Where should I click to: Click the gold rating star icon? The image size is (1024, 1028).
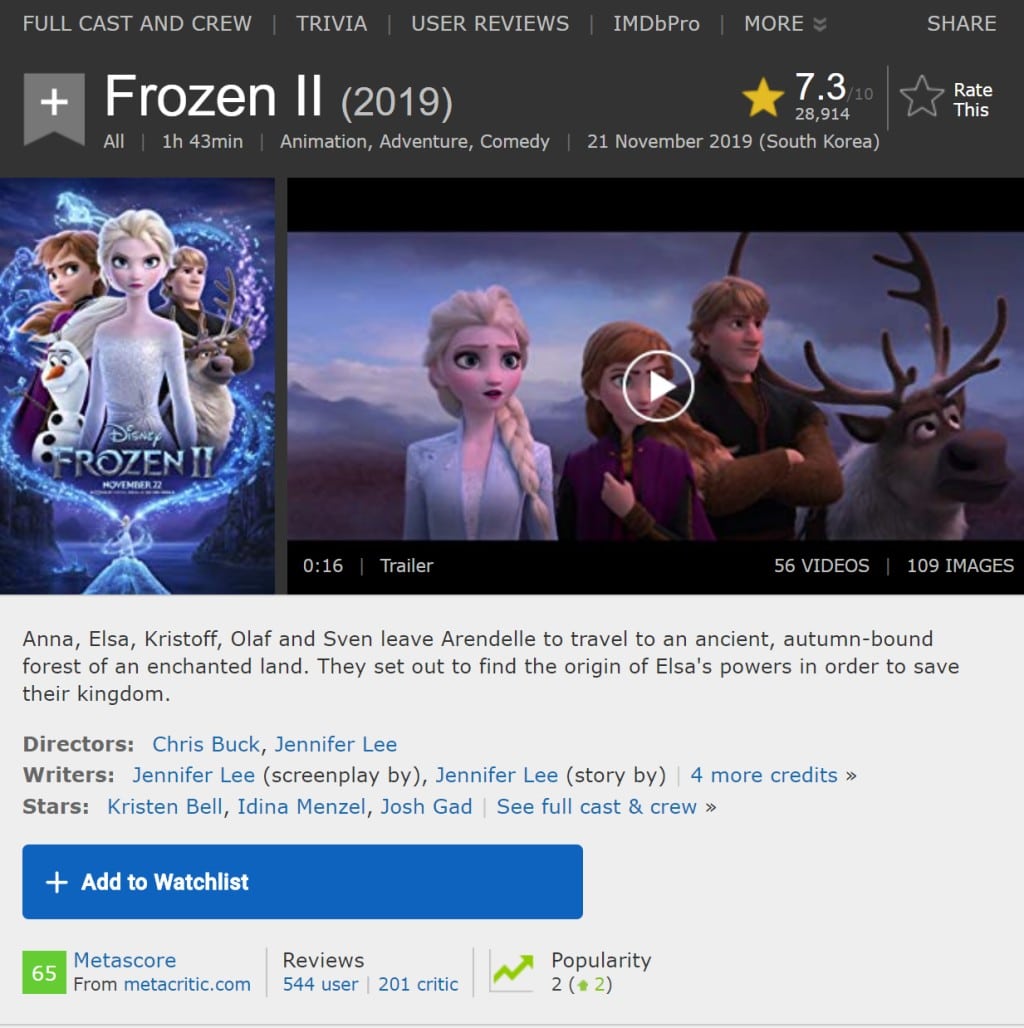tap(762, 97)
